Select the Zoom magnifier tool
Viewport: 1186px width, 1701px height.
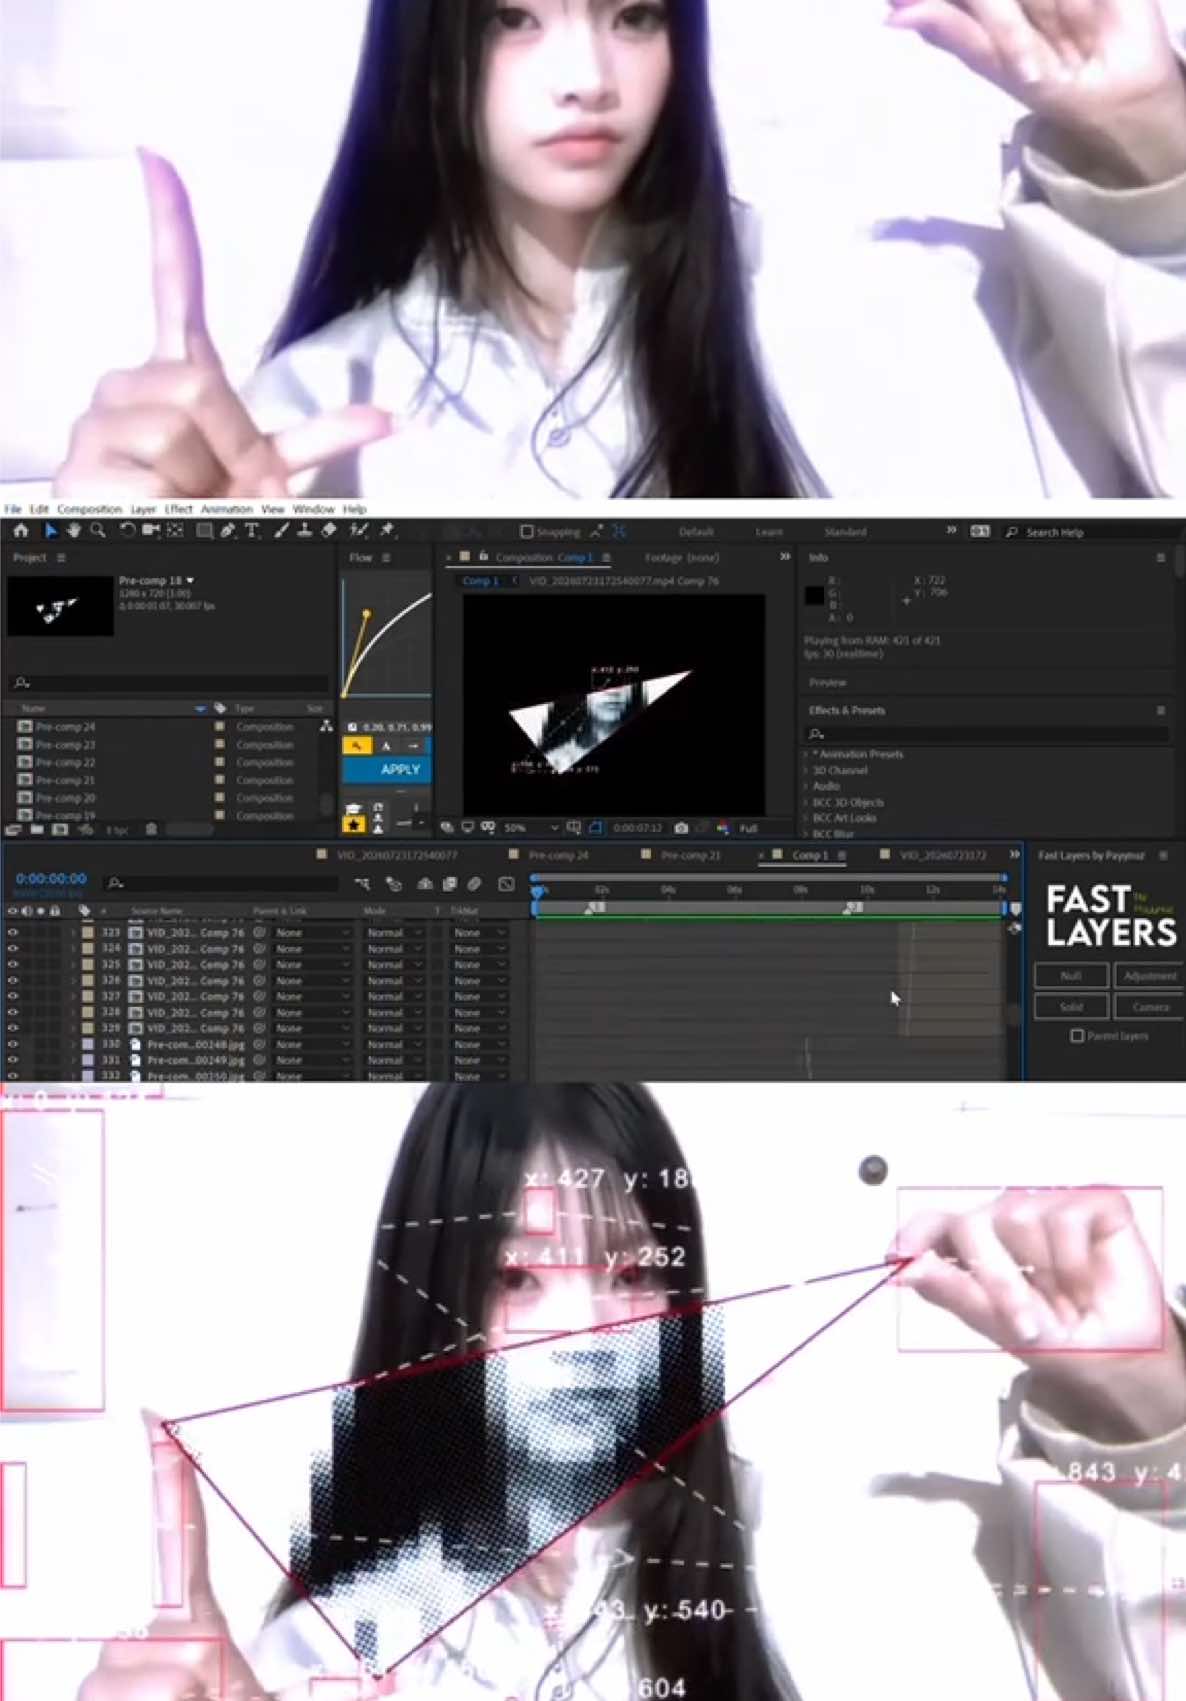pyautogui.click(x=98, y=531)
